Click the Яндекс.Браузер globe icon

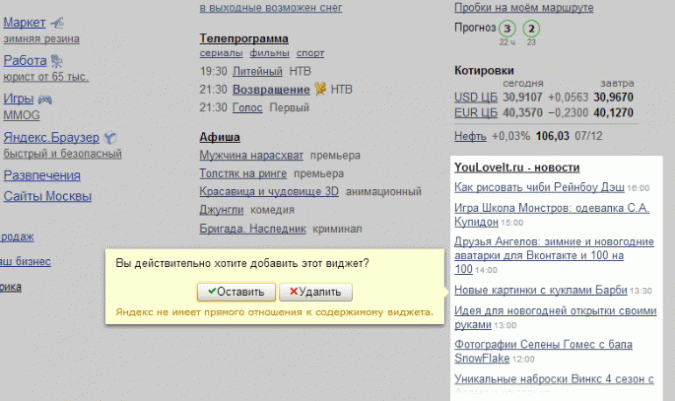[110, 138]
